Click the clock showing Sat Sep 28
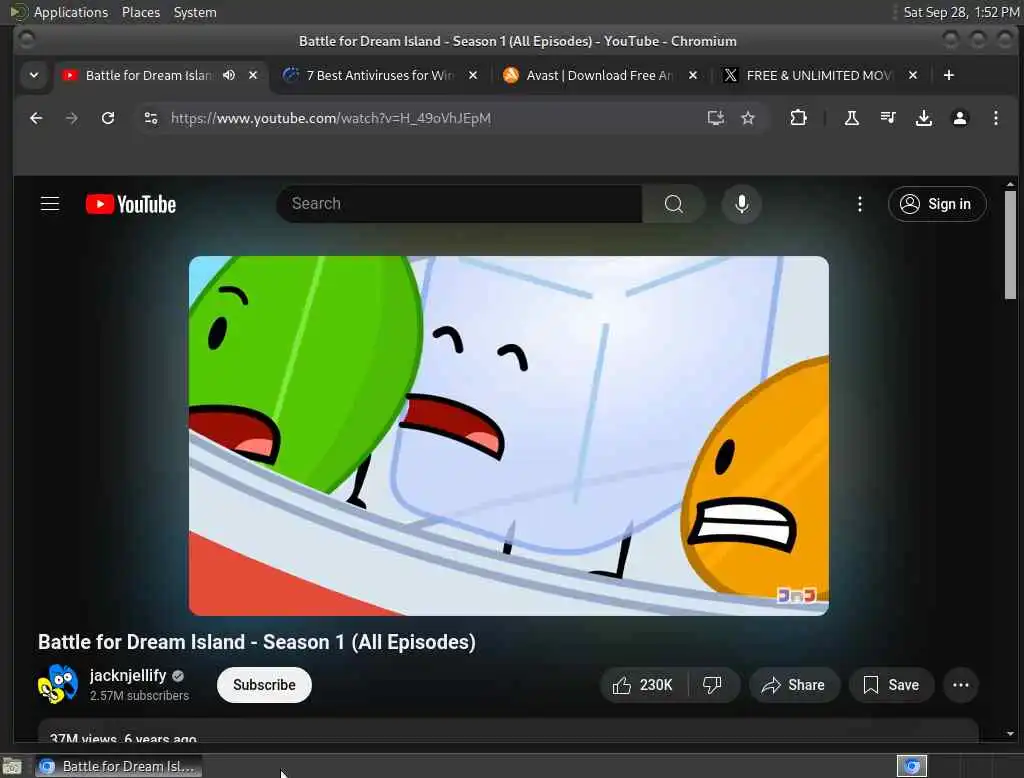Viewport: 1024px width, 778px height. coord(961,12)
